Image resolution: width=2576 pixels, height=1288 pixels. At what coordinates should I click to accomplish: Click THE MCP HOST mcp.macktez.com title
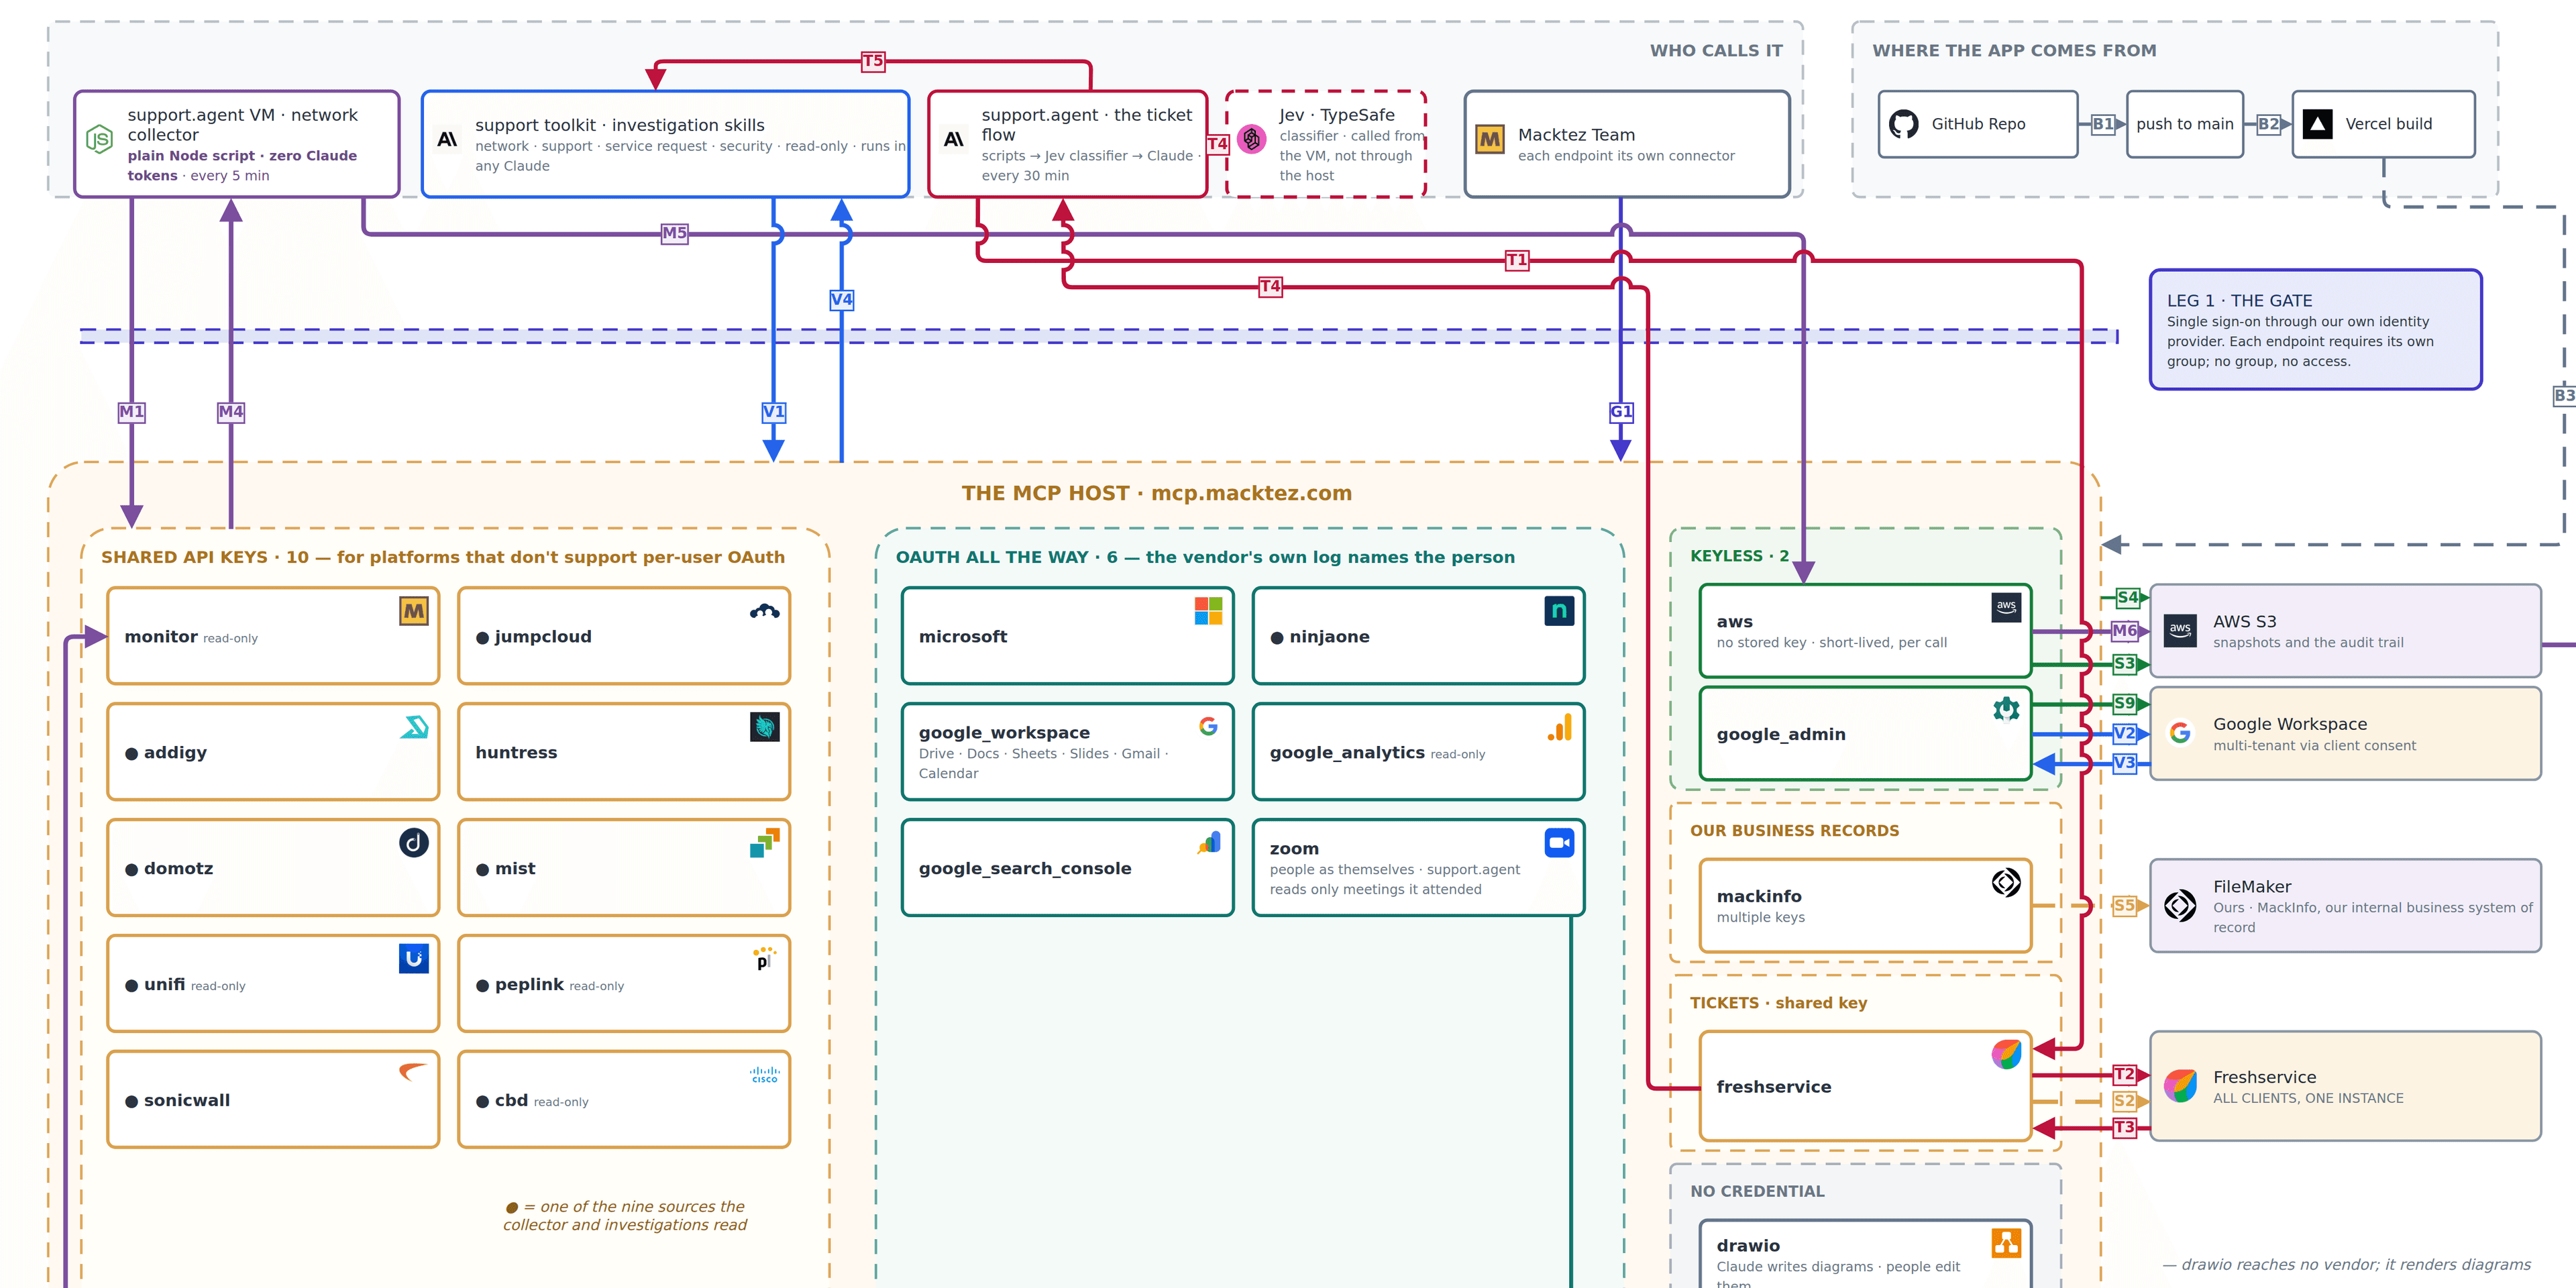pos(1157,493)
